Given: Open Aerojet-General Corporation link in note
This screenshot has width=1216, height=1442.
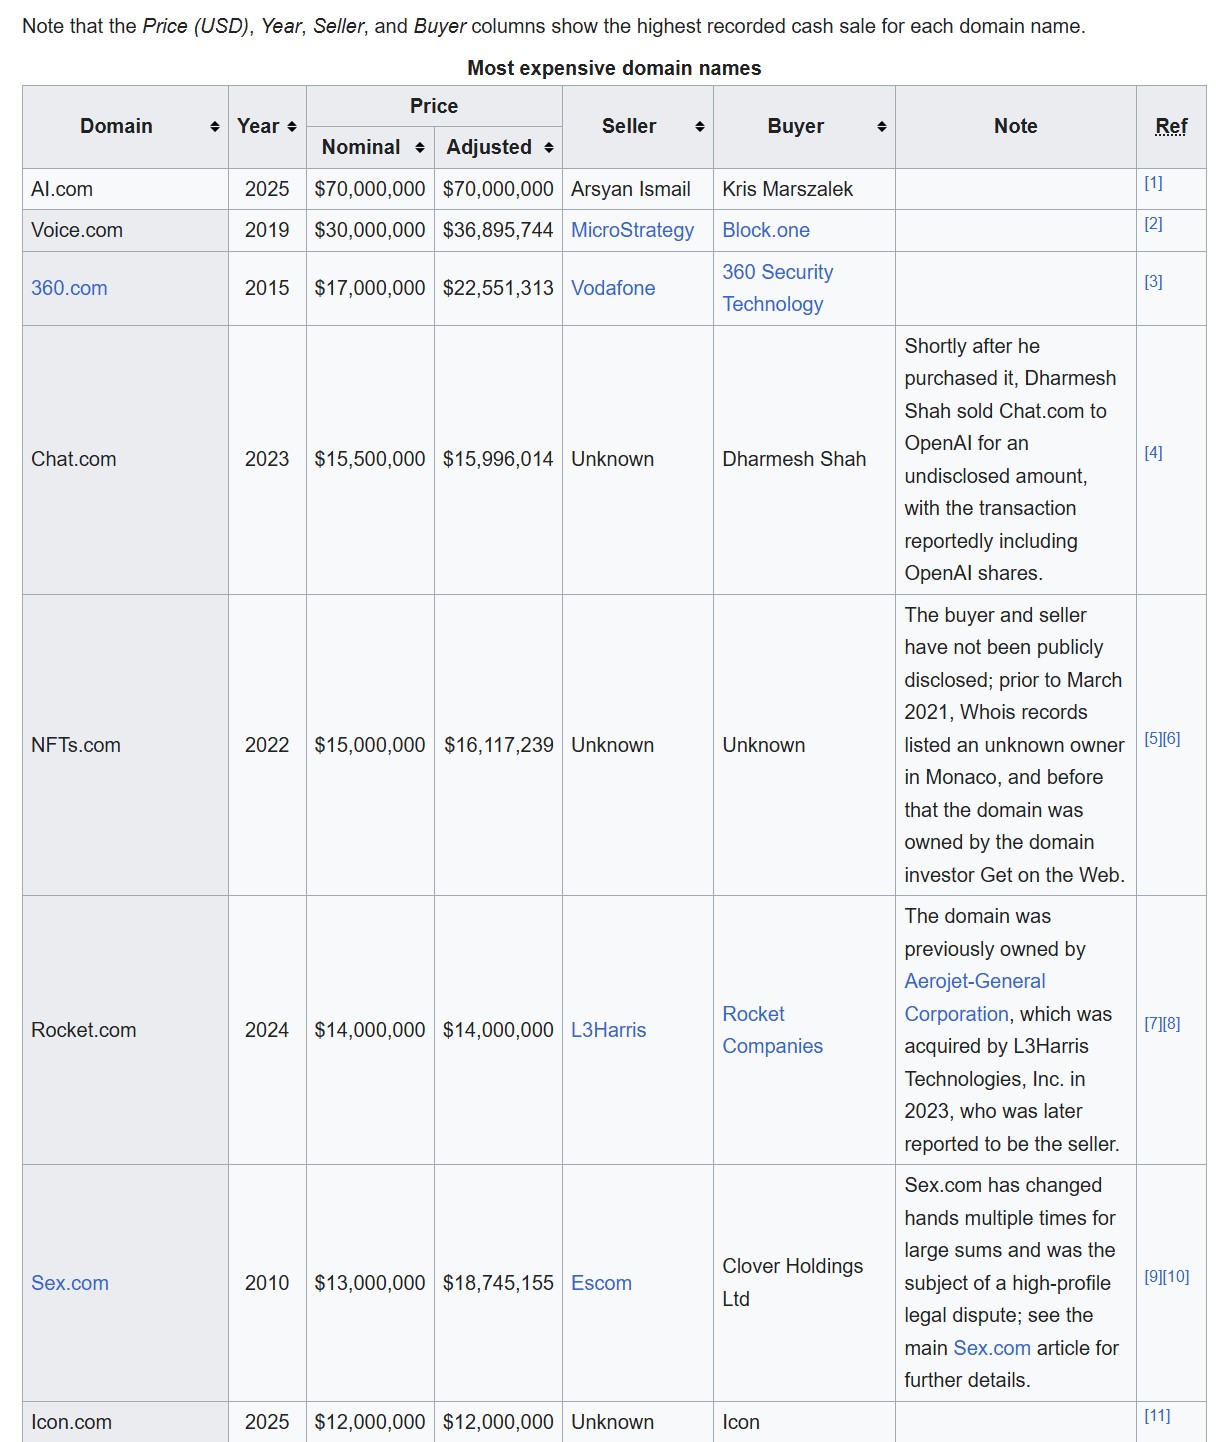Looking at the screenshot, I should [x=974, y=982].
